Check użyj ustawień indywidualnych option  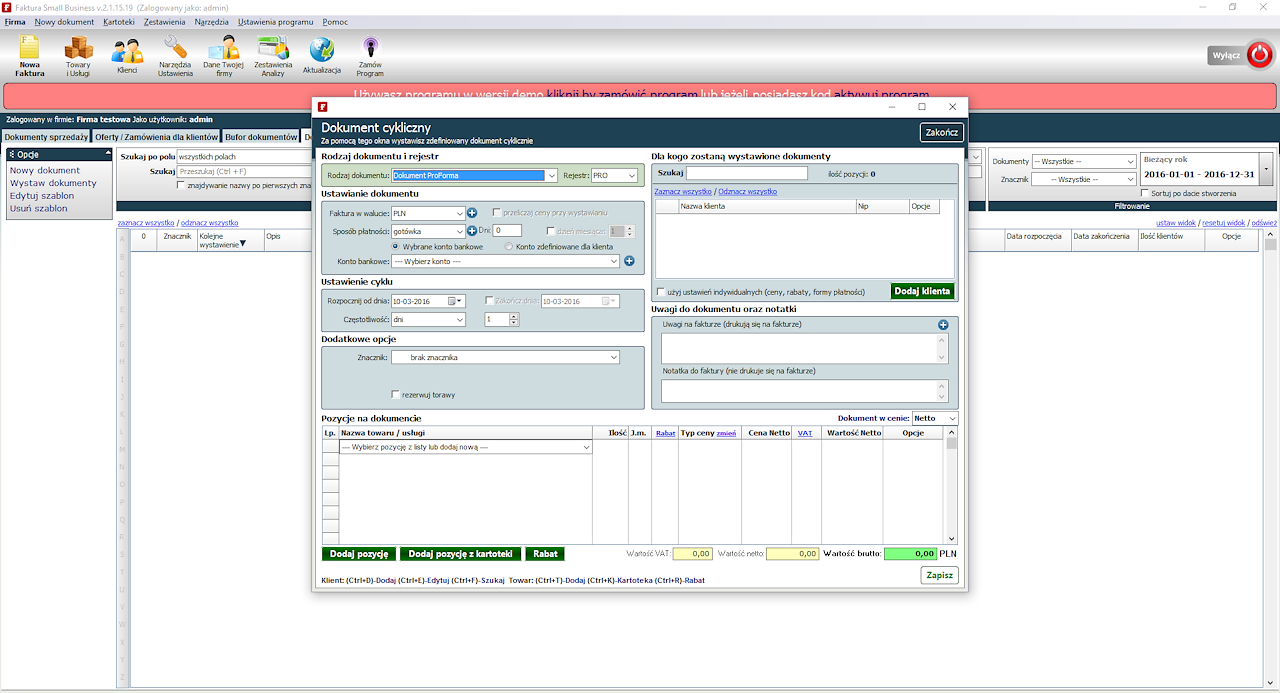pos(661,292)
